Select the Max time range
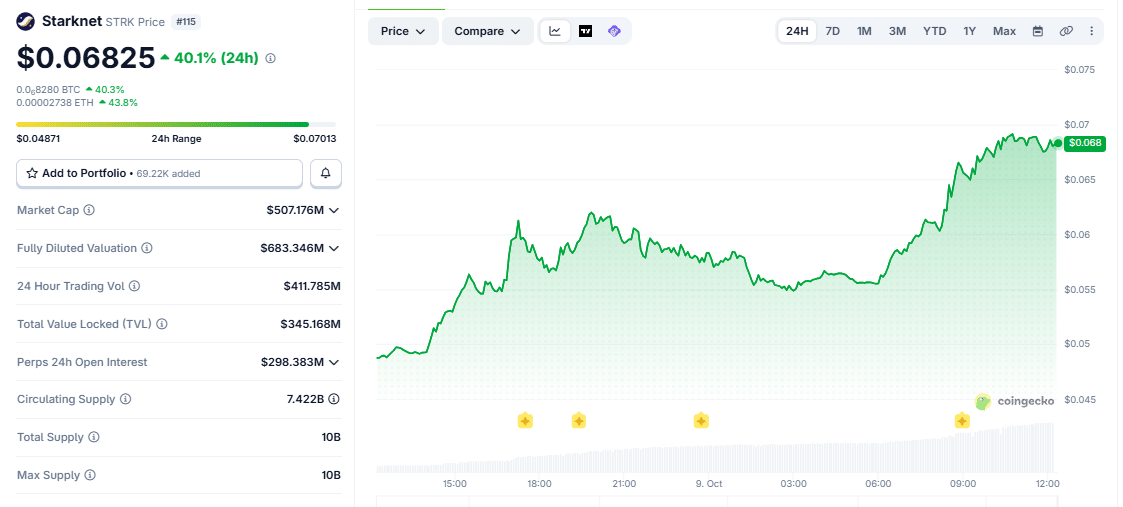 click(x=1004, y=31)
